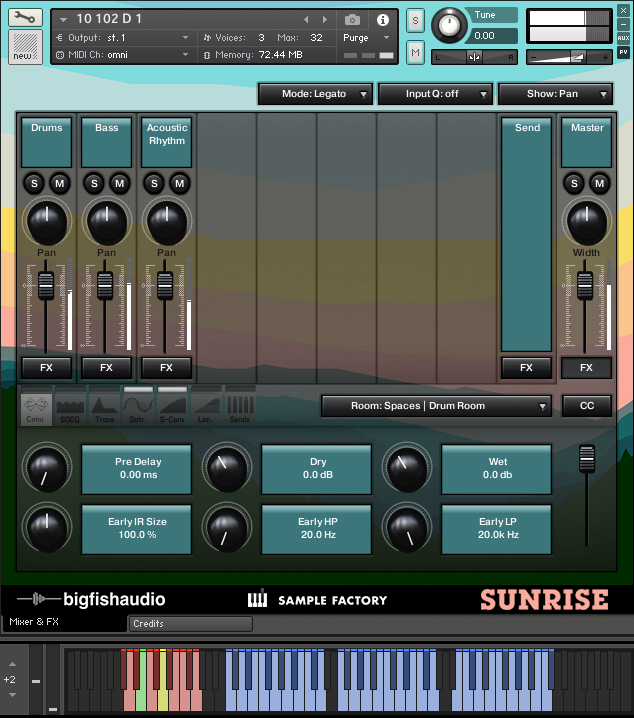Toggle the S-Com enable bar off
The image size is (634, 718).
point(172,389)
